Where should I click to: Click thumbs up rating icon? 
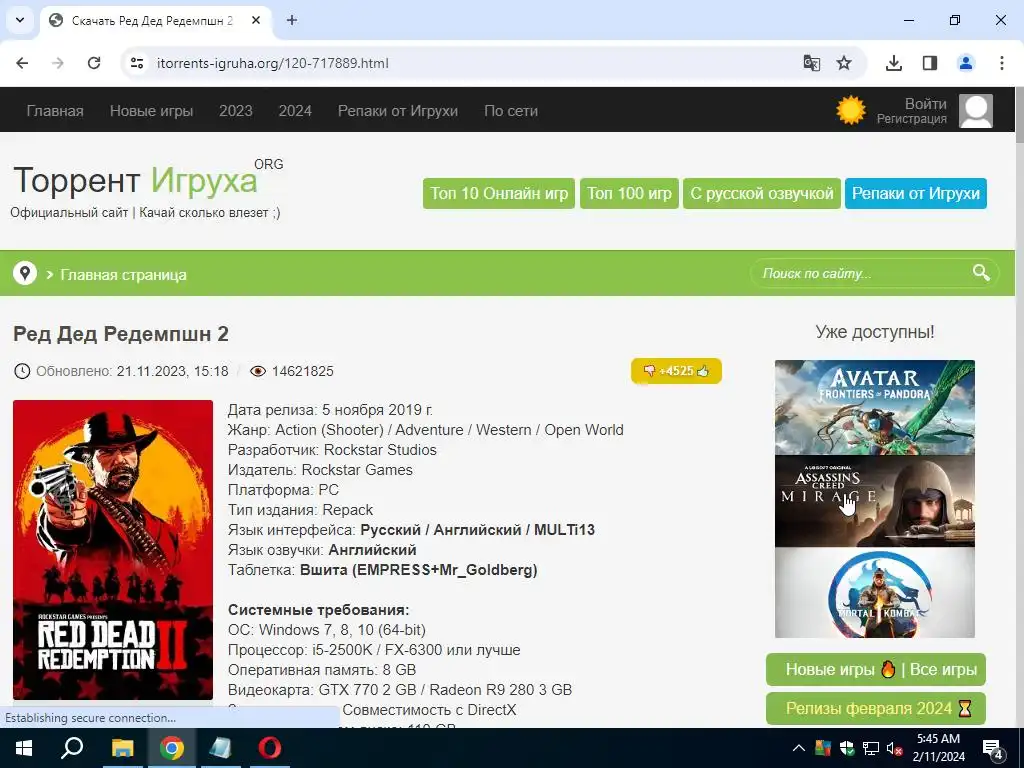(x=703, y=371)
